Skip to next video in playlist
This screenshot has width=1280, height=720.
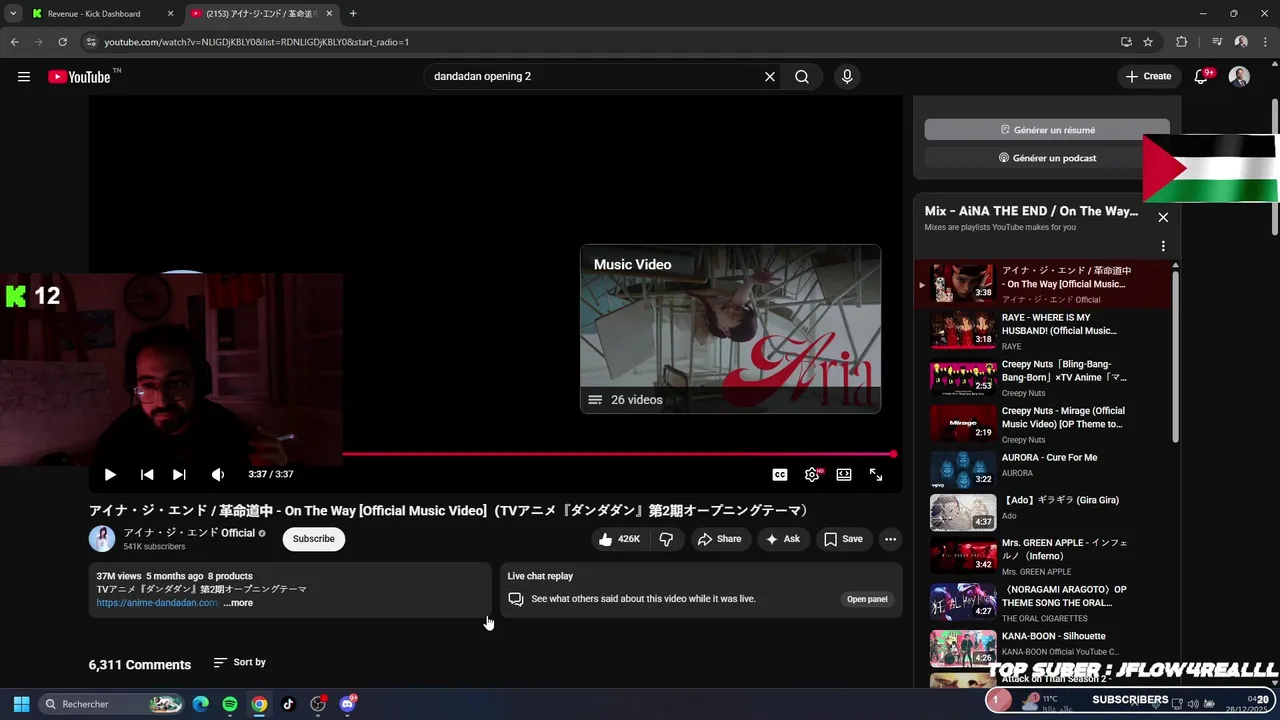click(179, 475)
